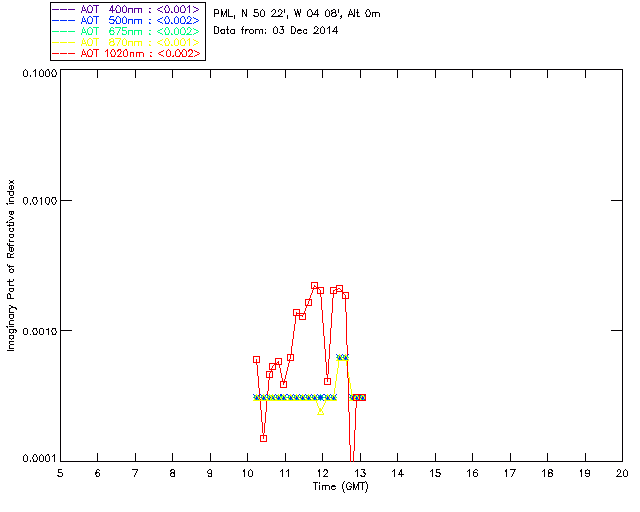
Task: Click the x-axis label 17
Action: tap(510, 473)
